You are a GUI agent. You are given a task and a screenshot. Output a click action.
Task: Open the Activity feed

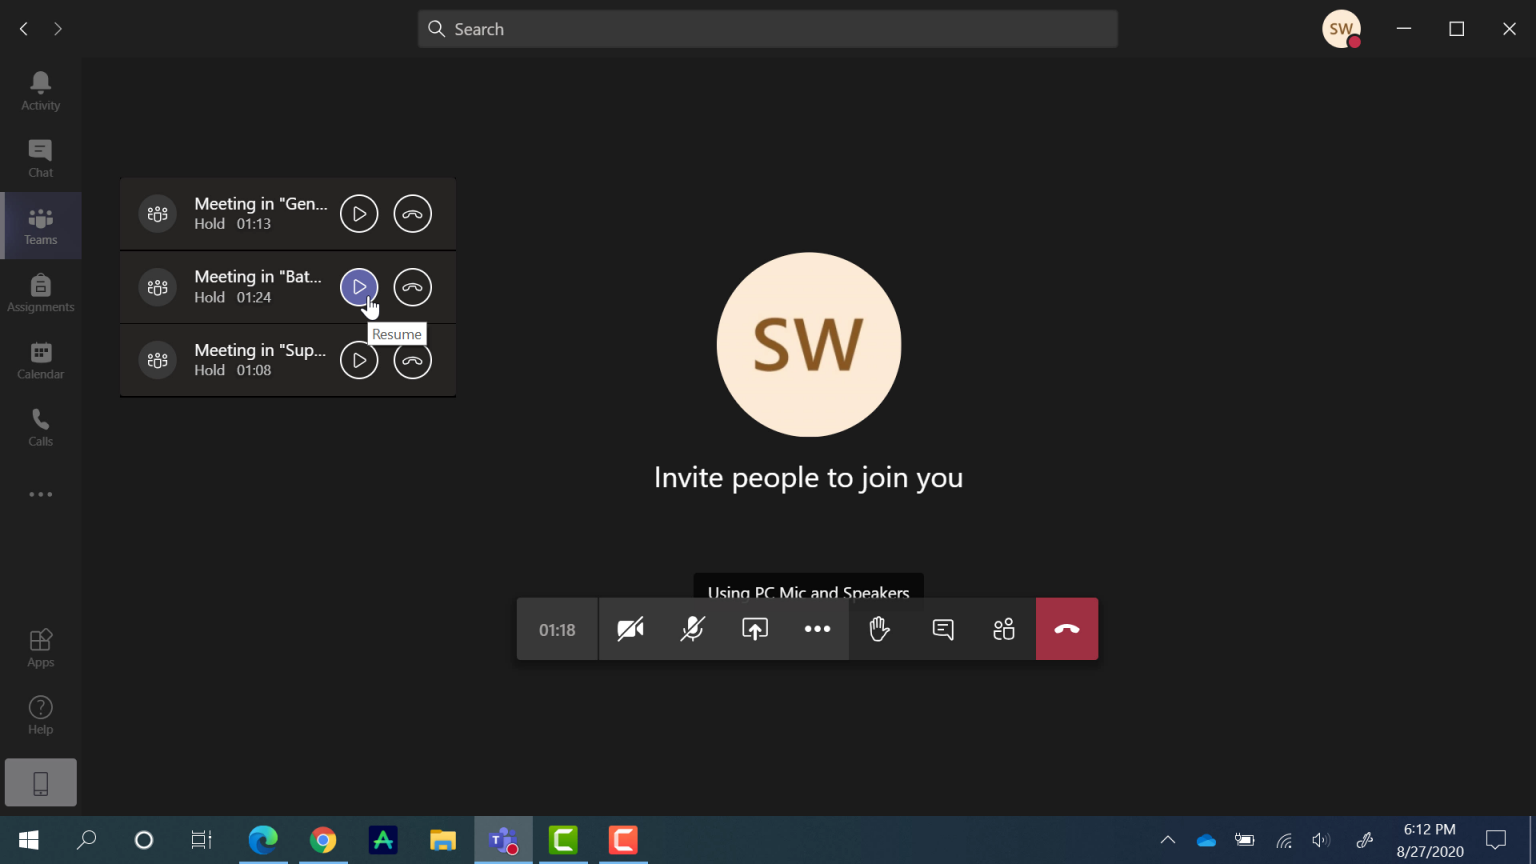click(41, 91)
